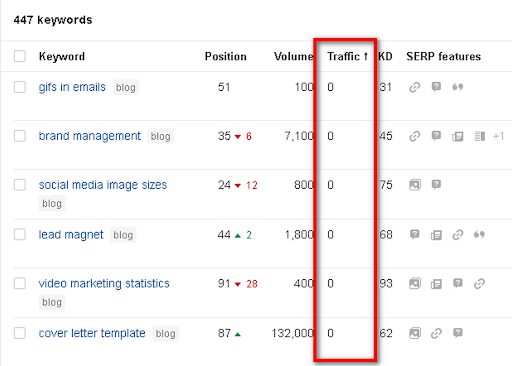
Task: Open the video marketing statistics keyword
Action: tap(104, 283)
